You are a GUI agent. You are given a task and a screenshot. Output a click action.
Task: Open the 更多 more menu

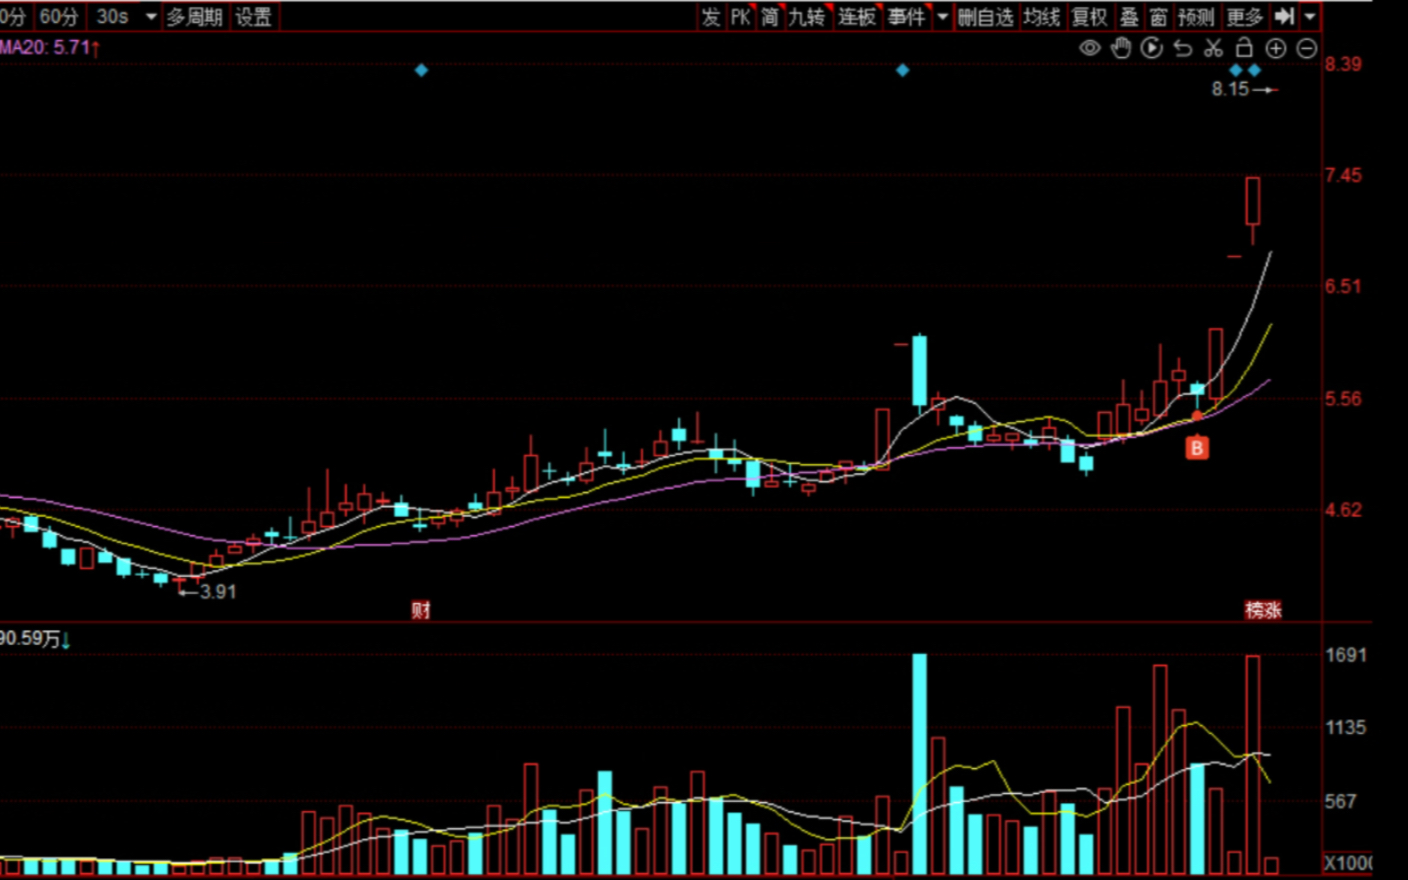[1245, 16]
